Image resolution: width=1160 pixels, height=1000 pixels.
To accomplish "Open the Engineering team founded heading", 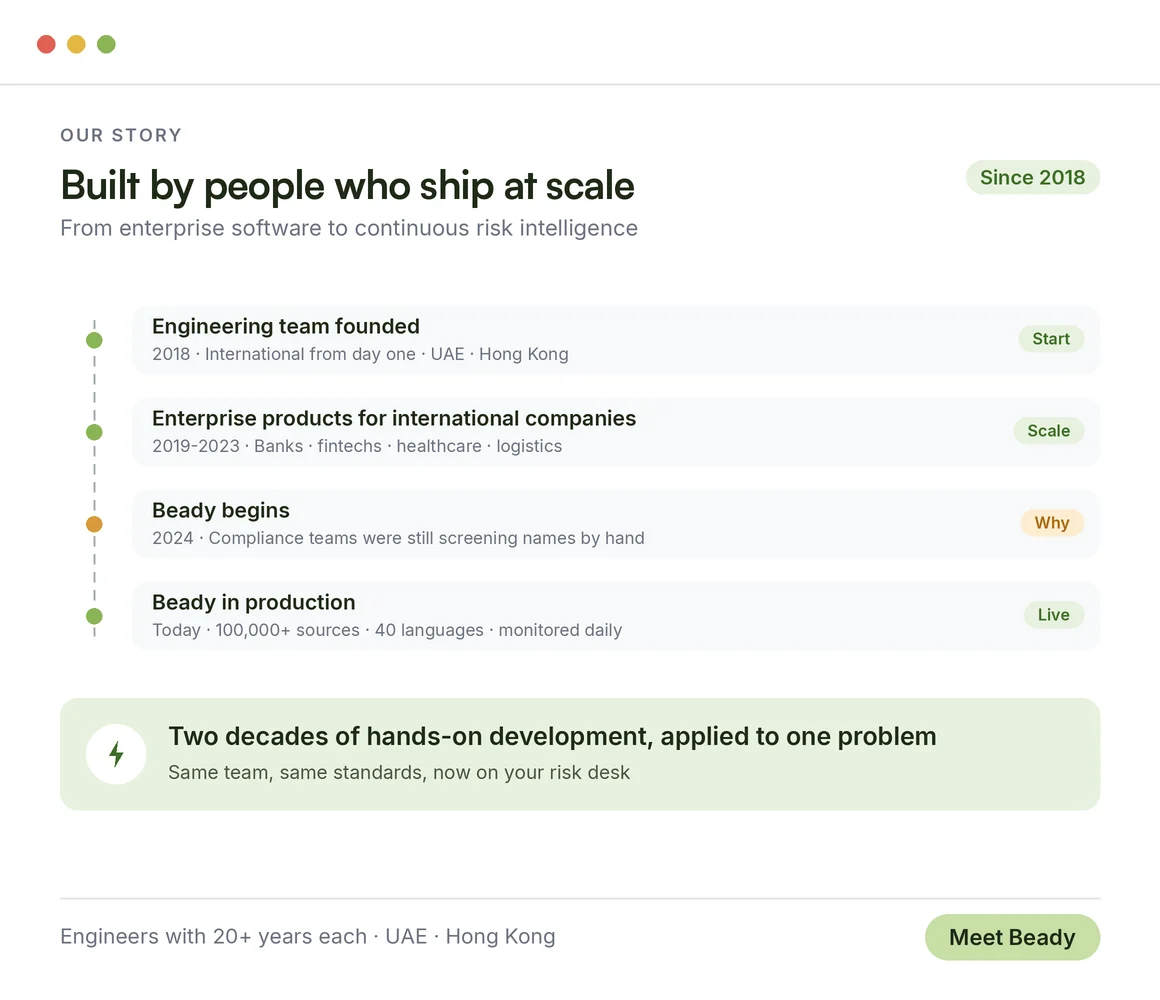I will click(x=286, y=326).
